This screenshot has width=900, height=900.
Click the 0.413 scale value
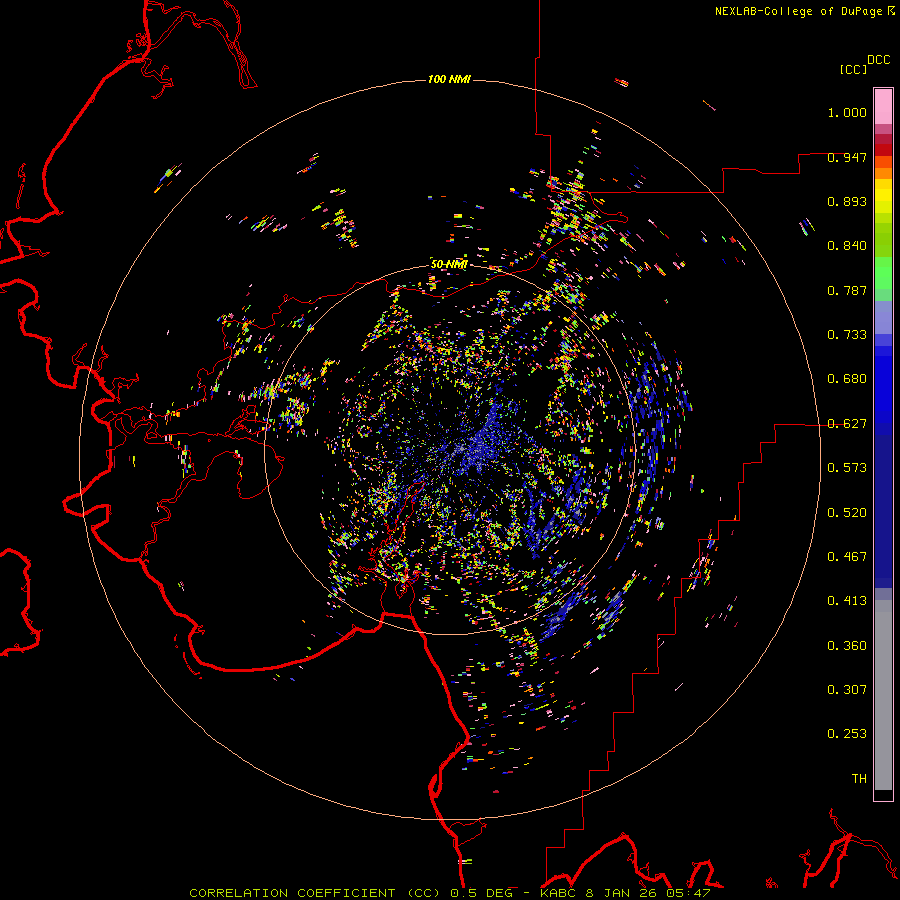pyautogui.click(x=847, y=601)
